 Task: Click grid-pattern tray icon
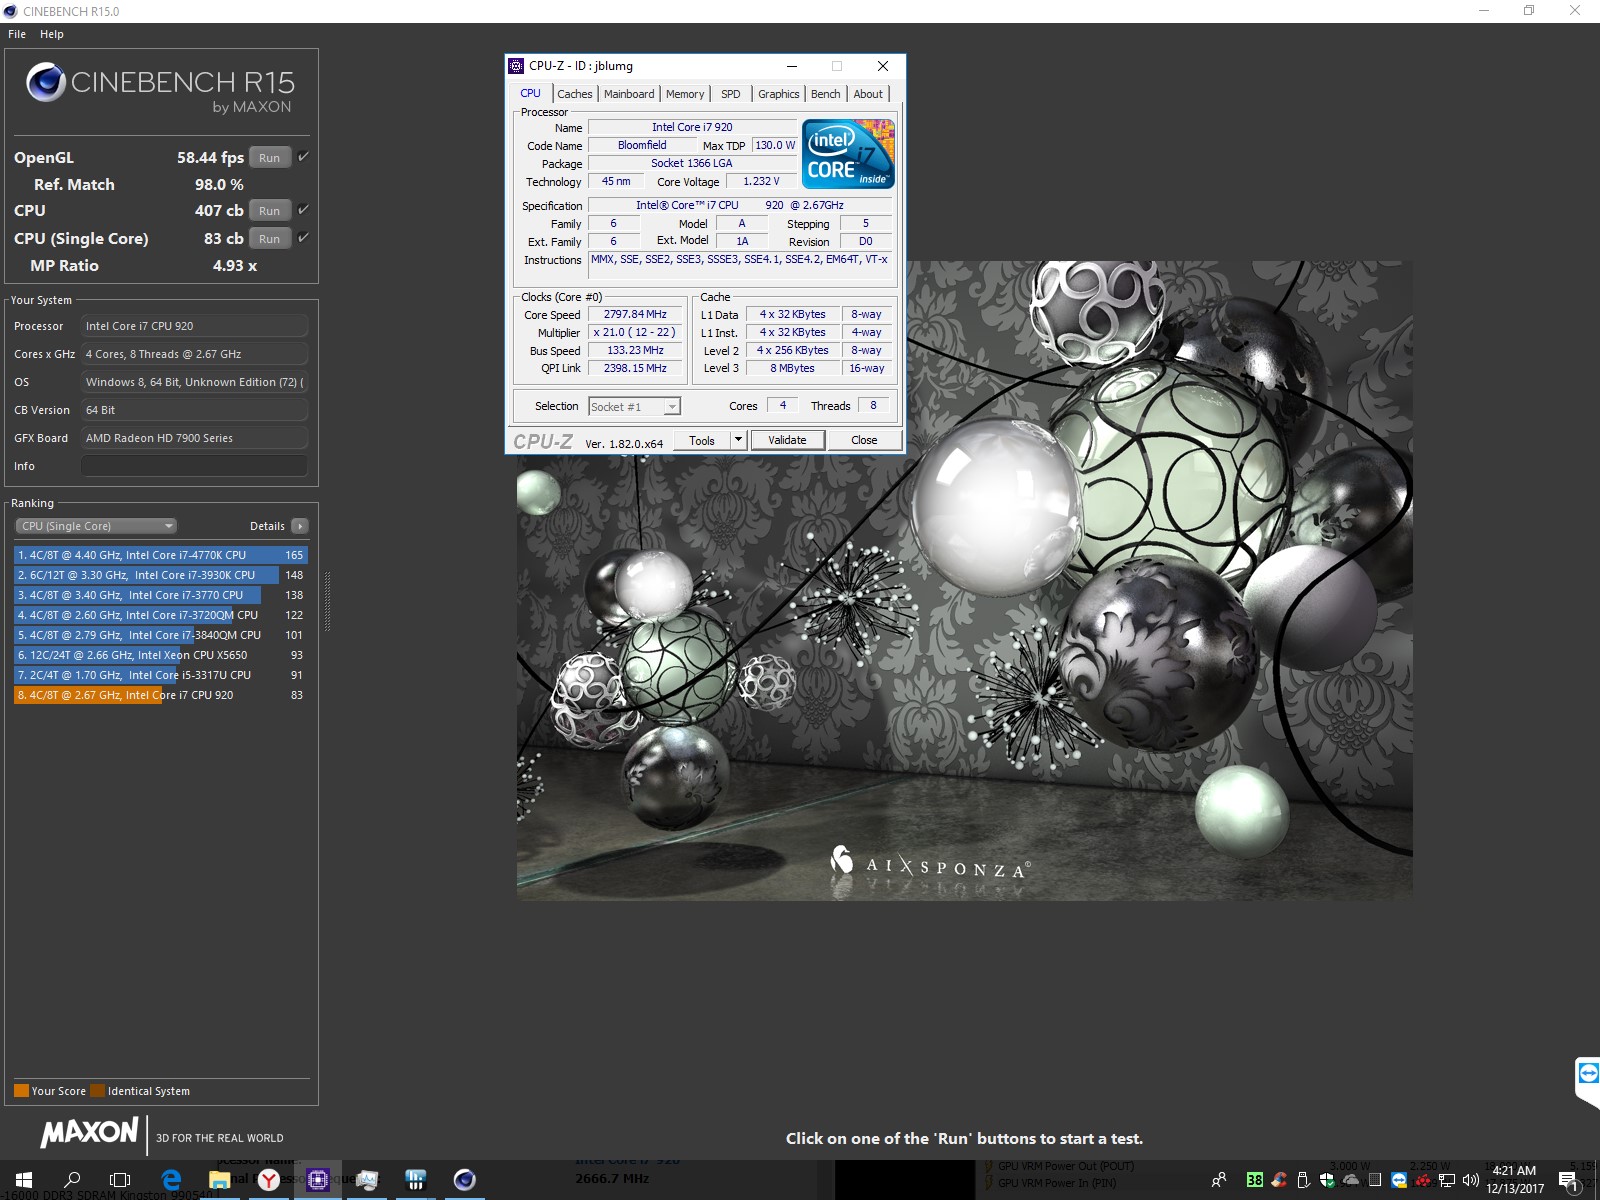click(1375, 1180)
